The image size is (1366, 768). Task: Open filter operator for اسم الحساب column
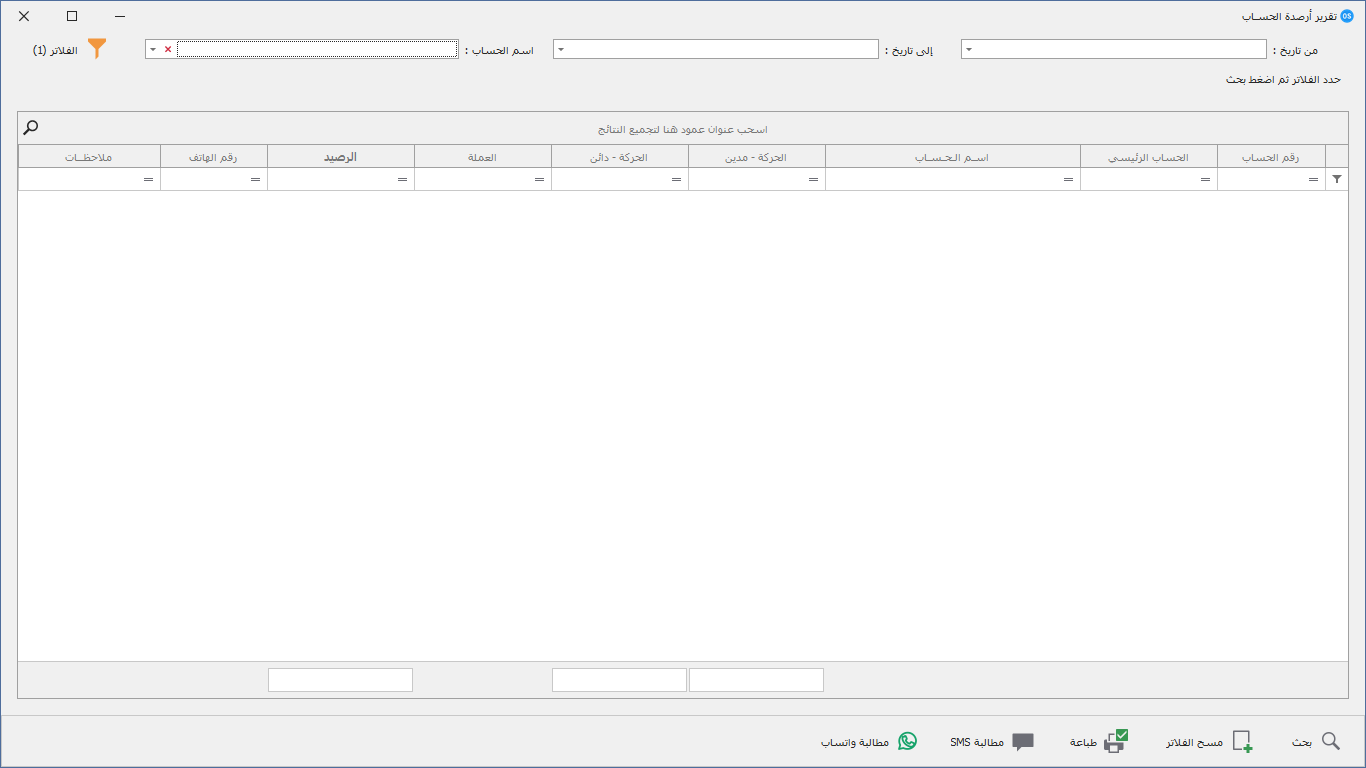[x=1068, y=179]
